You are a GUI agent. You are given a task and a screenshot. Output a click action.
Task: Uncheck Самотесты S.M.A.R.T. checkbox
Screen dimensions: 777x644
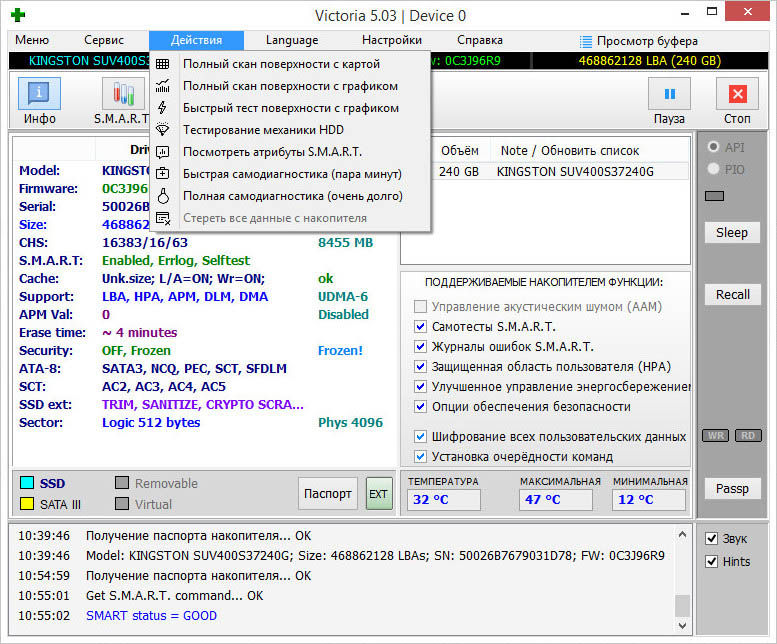point(421,327)
